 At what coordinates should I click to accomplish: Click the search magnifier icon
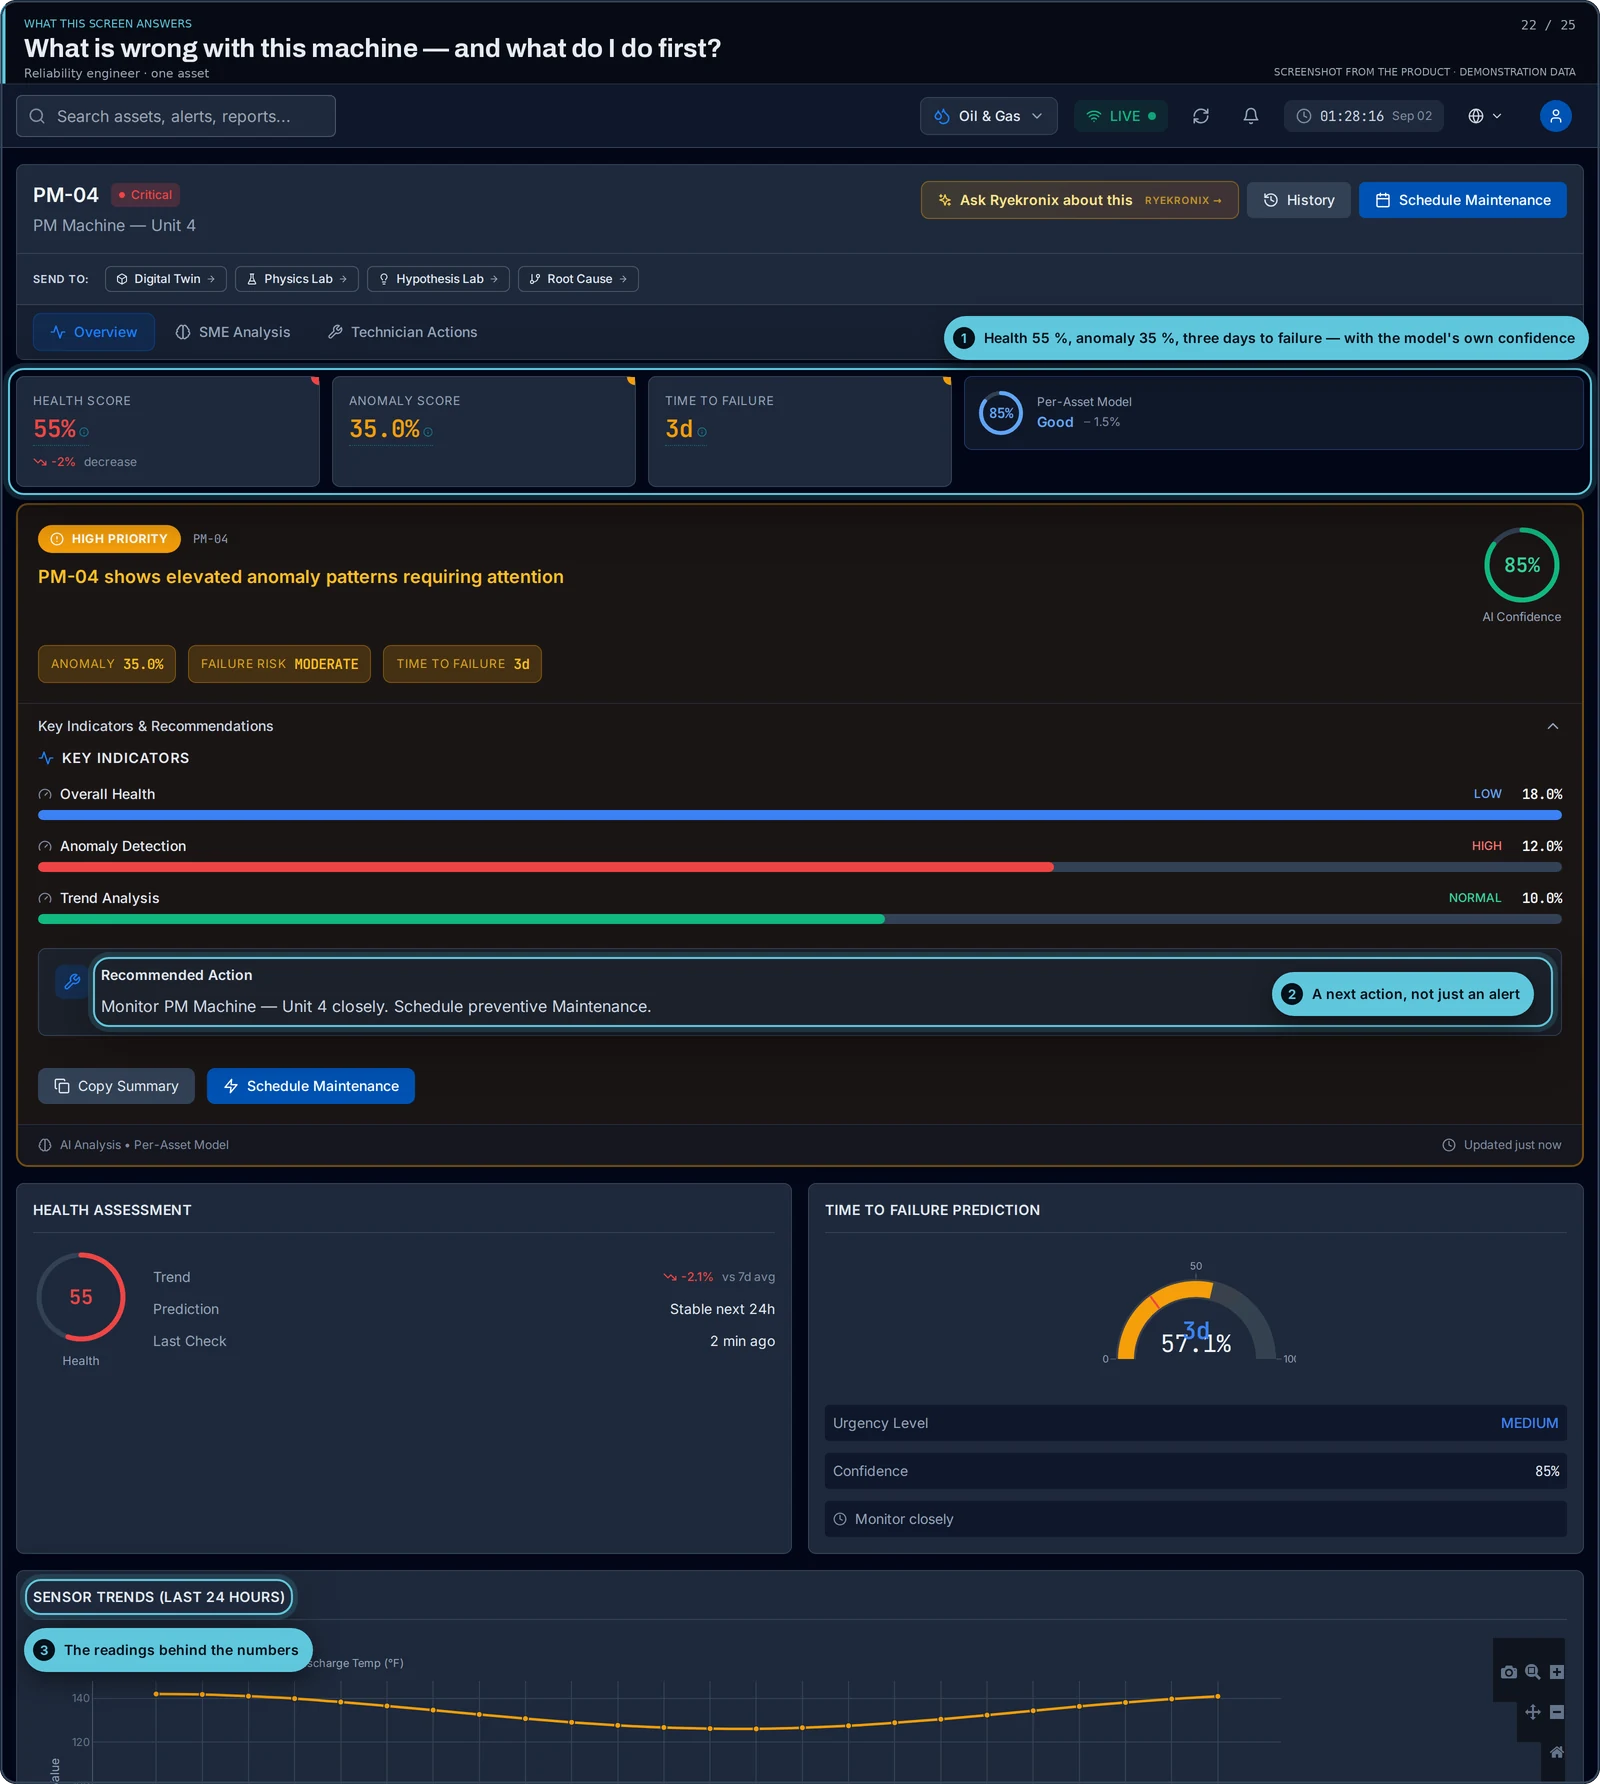click(x=37, y=116)
